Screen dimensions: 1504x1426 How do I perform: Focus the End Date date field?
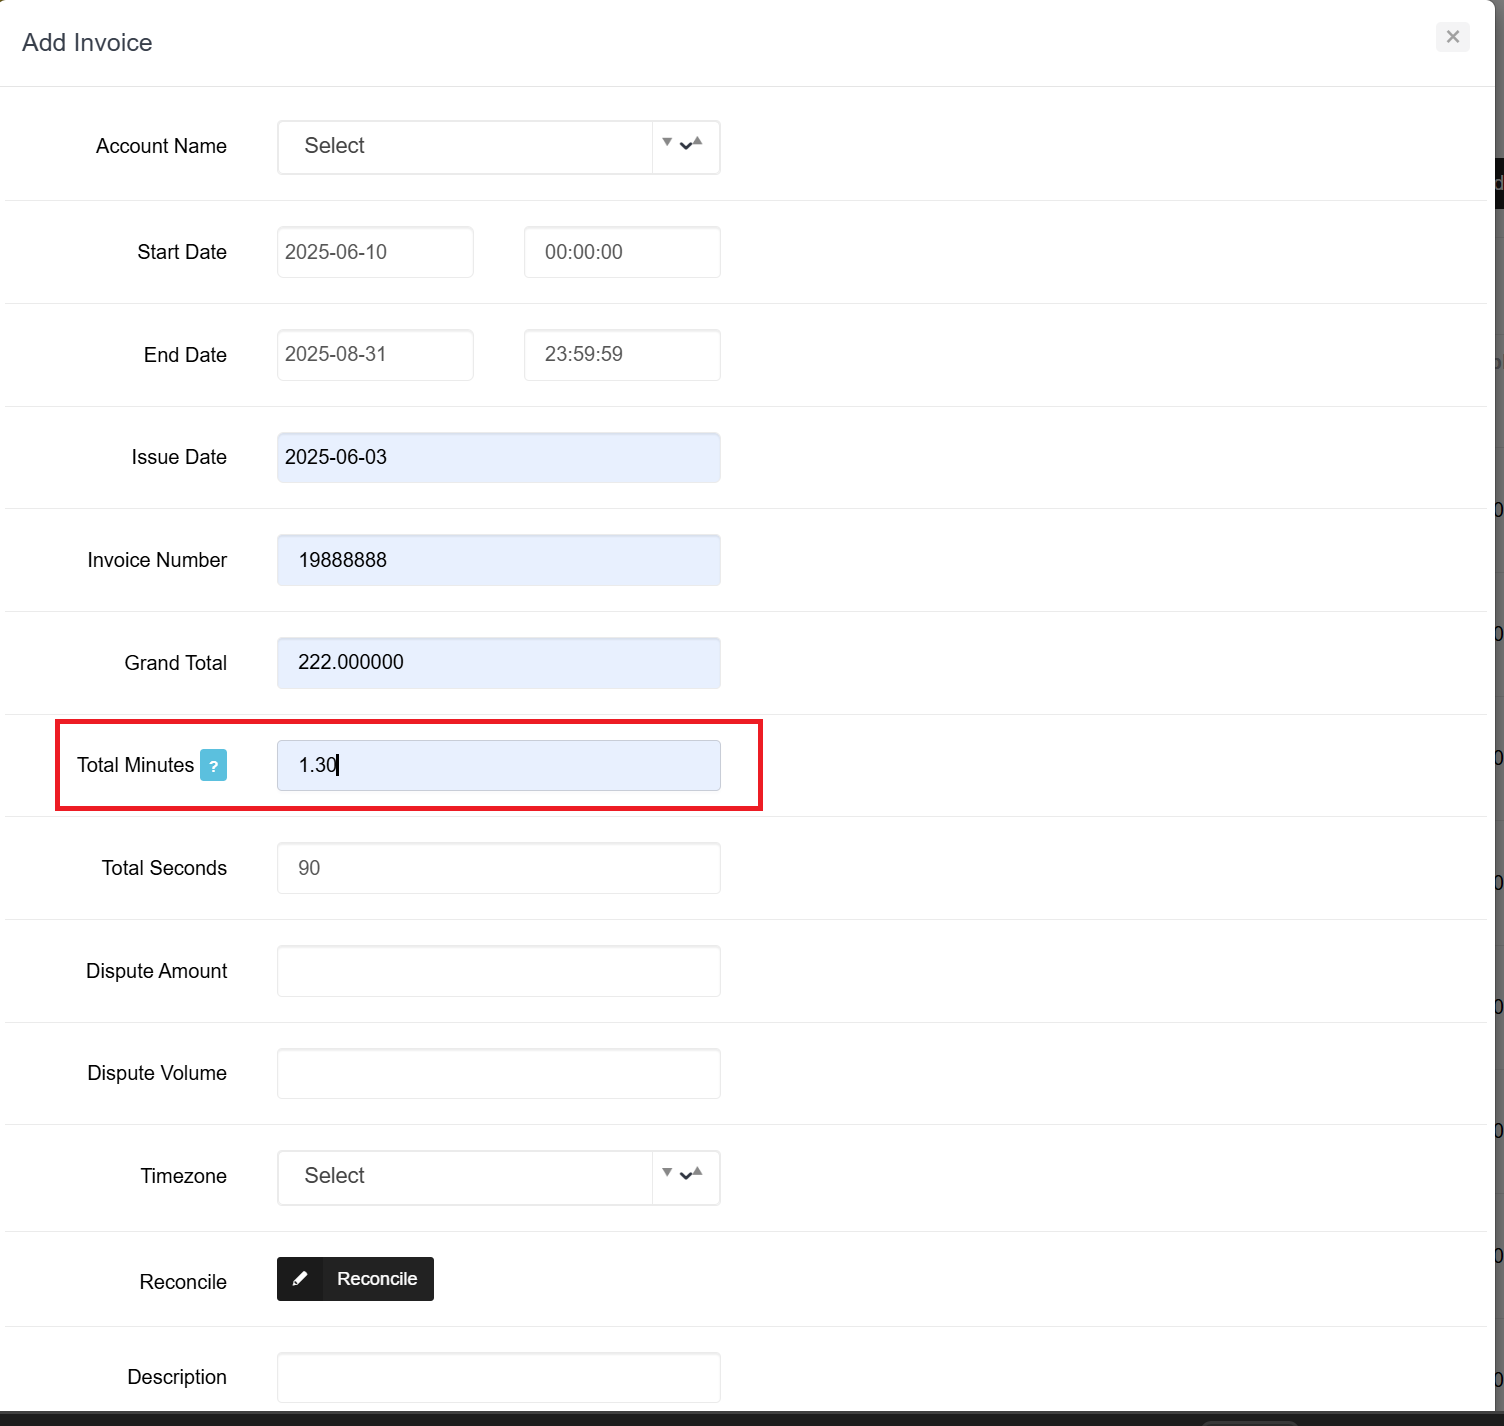(375, 355)
